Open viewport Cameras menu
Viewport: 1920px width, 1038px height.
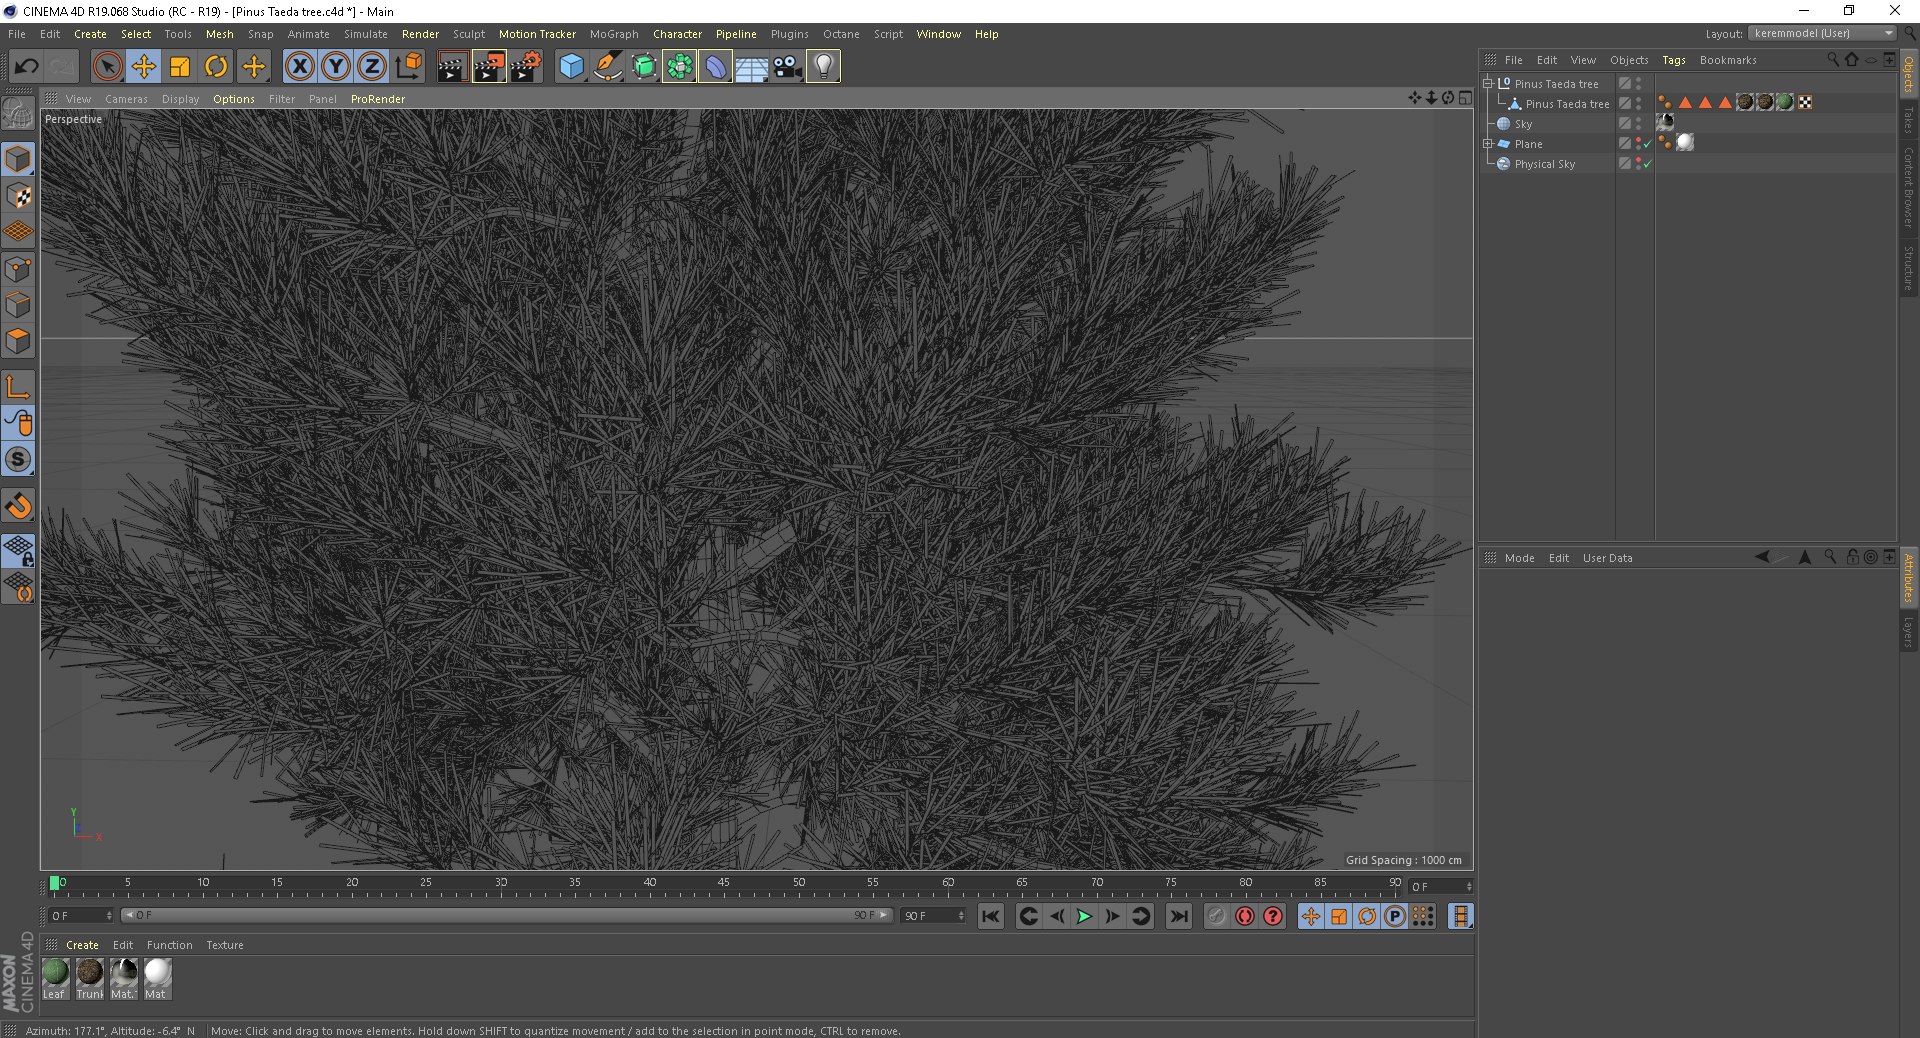pyautogui.click(x=126, y=99)
